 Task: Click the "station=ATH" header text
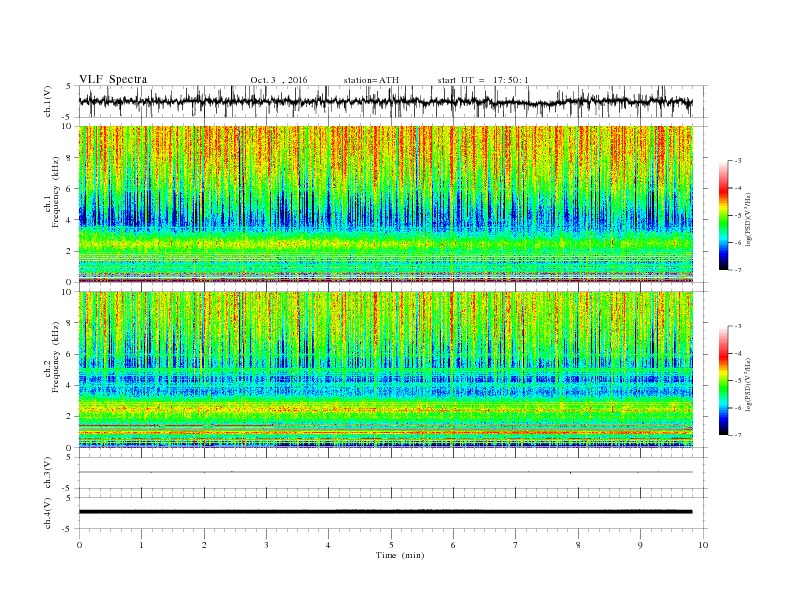[x=371, y=80]
